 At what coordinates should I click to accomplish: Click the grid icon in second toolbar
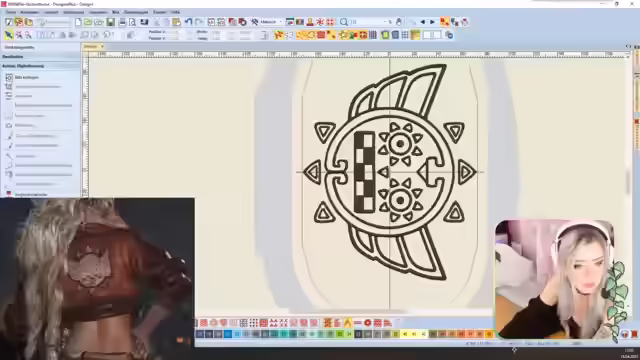click(x=405, y=35)
